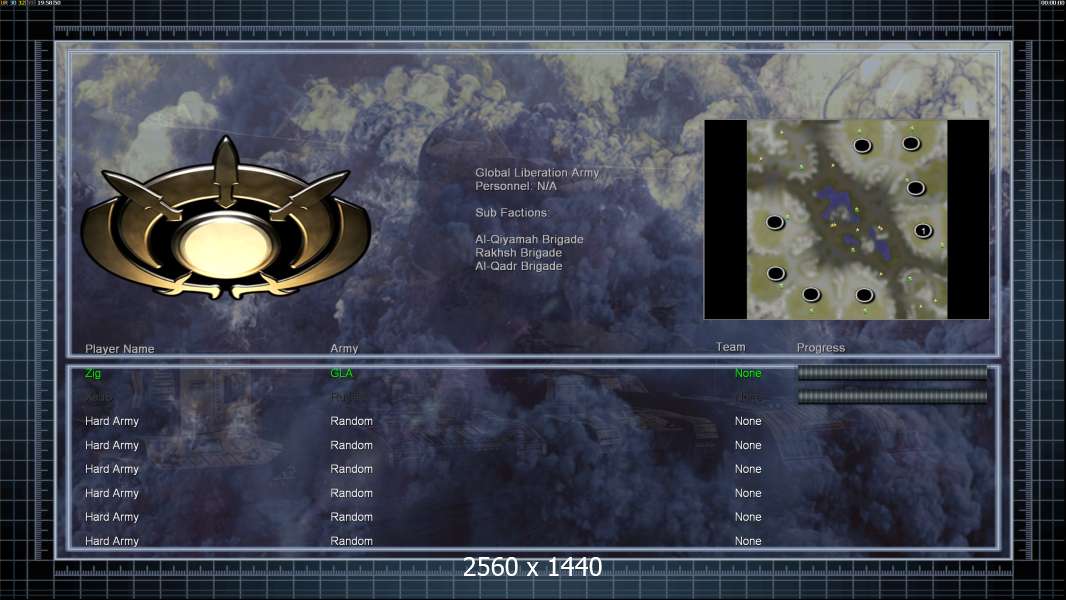Select Al-Qiyamah Brigade sub faction text
Viewport: 1066px width, 600px height.
tap(529, 239)
